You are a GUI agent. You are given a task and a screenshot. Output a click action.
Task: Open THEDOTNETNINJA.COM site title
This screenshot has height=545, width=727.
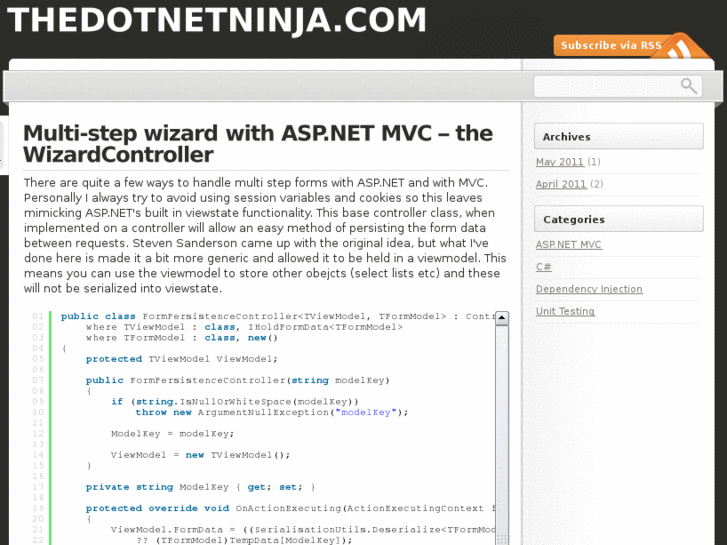pos(217,20)
